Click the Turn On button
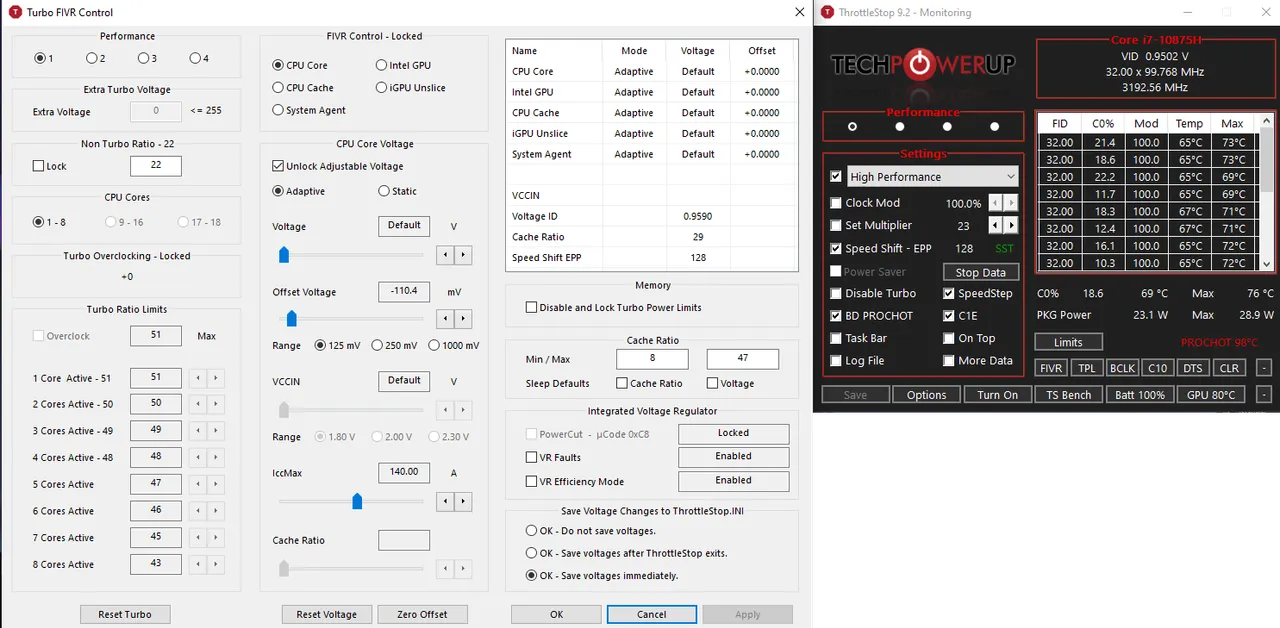Image resolution: width=1280 pixels, height=628 pixels. [x=997, y=395]
